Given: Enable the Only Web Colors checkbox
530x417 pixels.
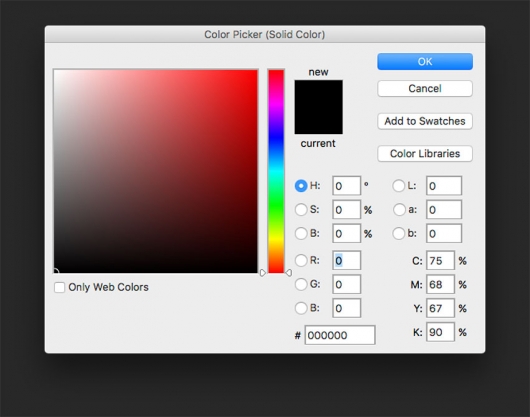Looking at the screenshot, I should pyautogui.click(x=59, y=288).
